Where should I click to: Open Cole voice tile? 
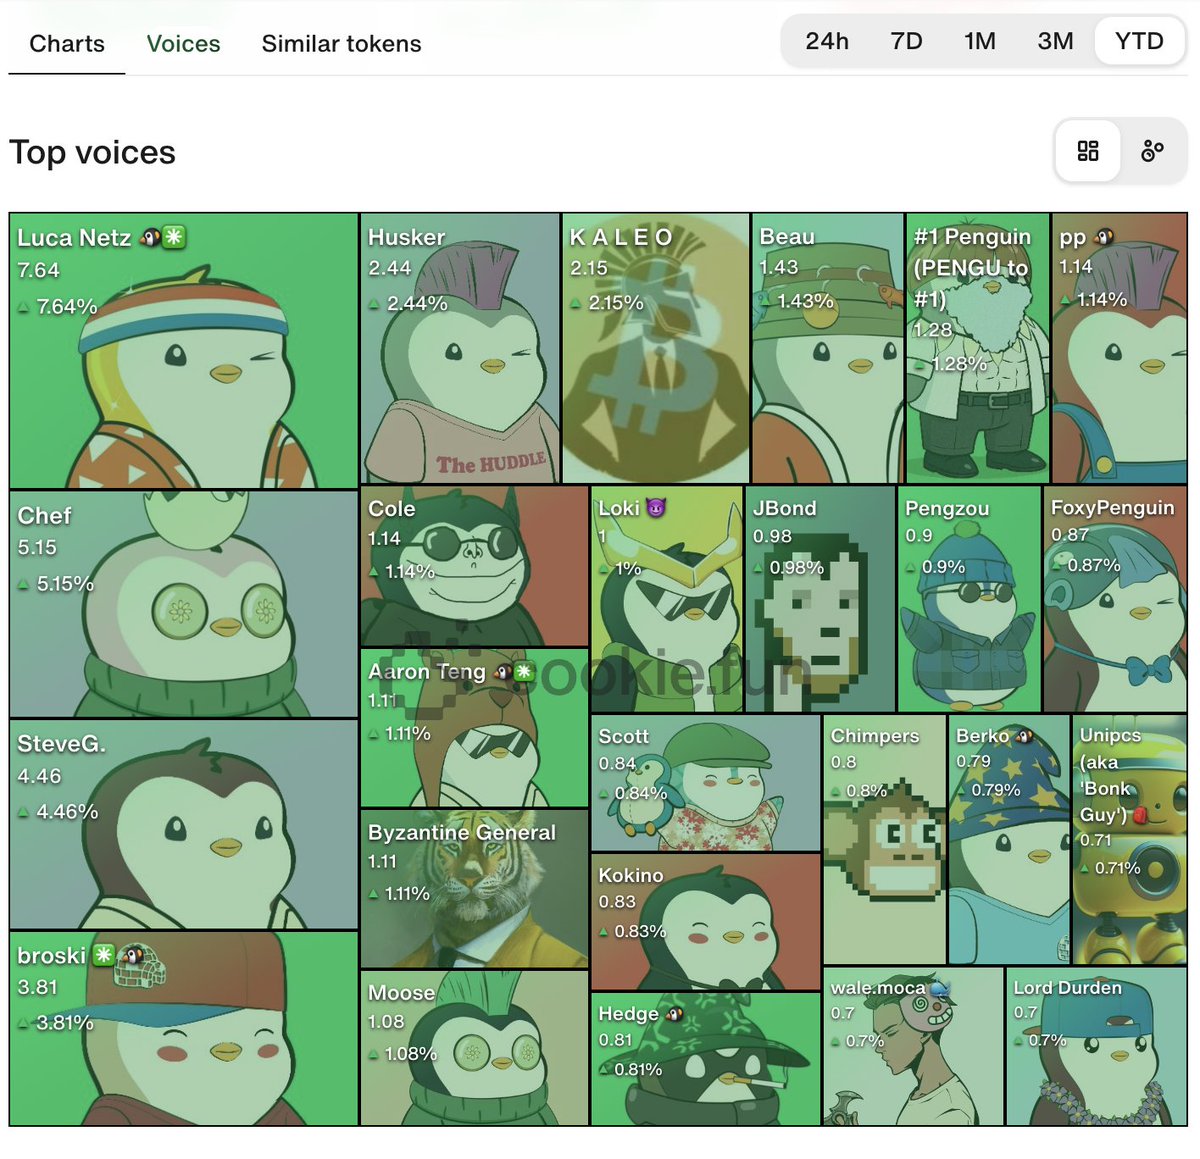point(474,566)
